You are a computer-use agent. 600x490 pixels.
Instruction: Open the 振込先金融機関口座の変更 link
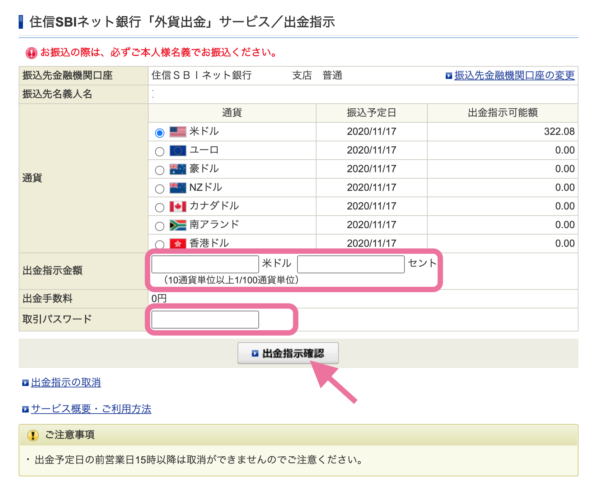pyautogui.click(x=514, y=76)
